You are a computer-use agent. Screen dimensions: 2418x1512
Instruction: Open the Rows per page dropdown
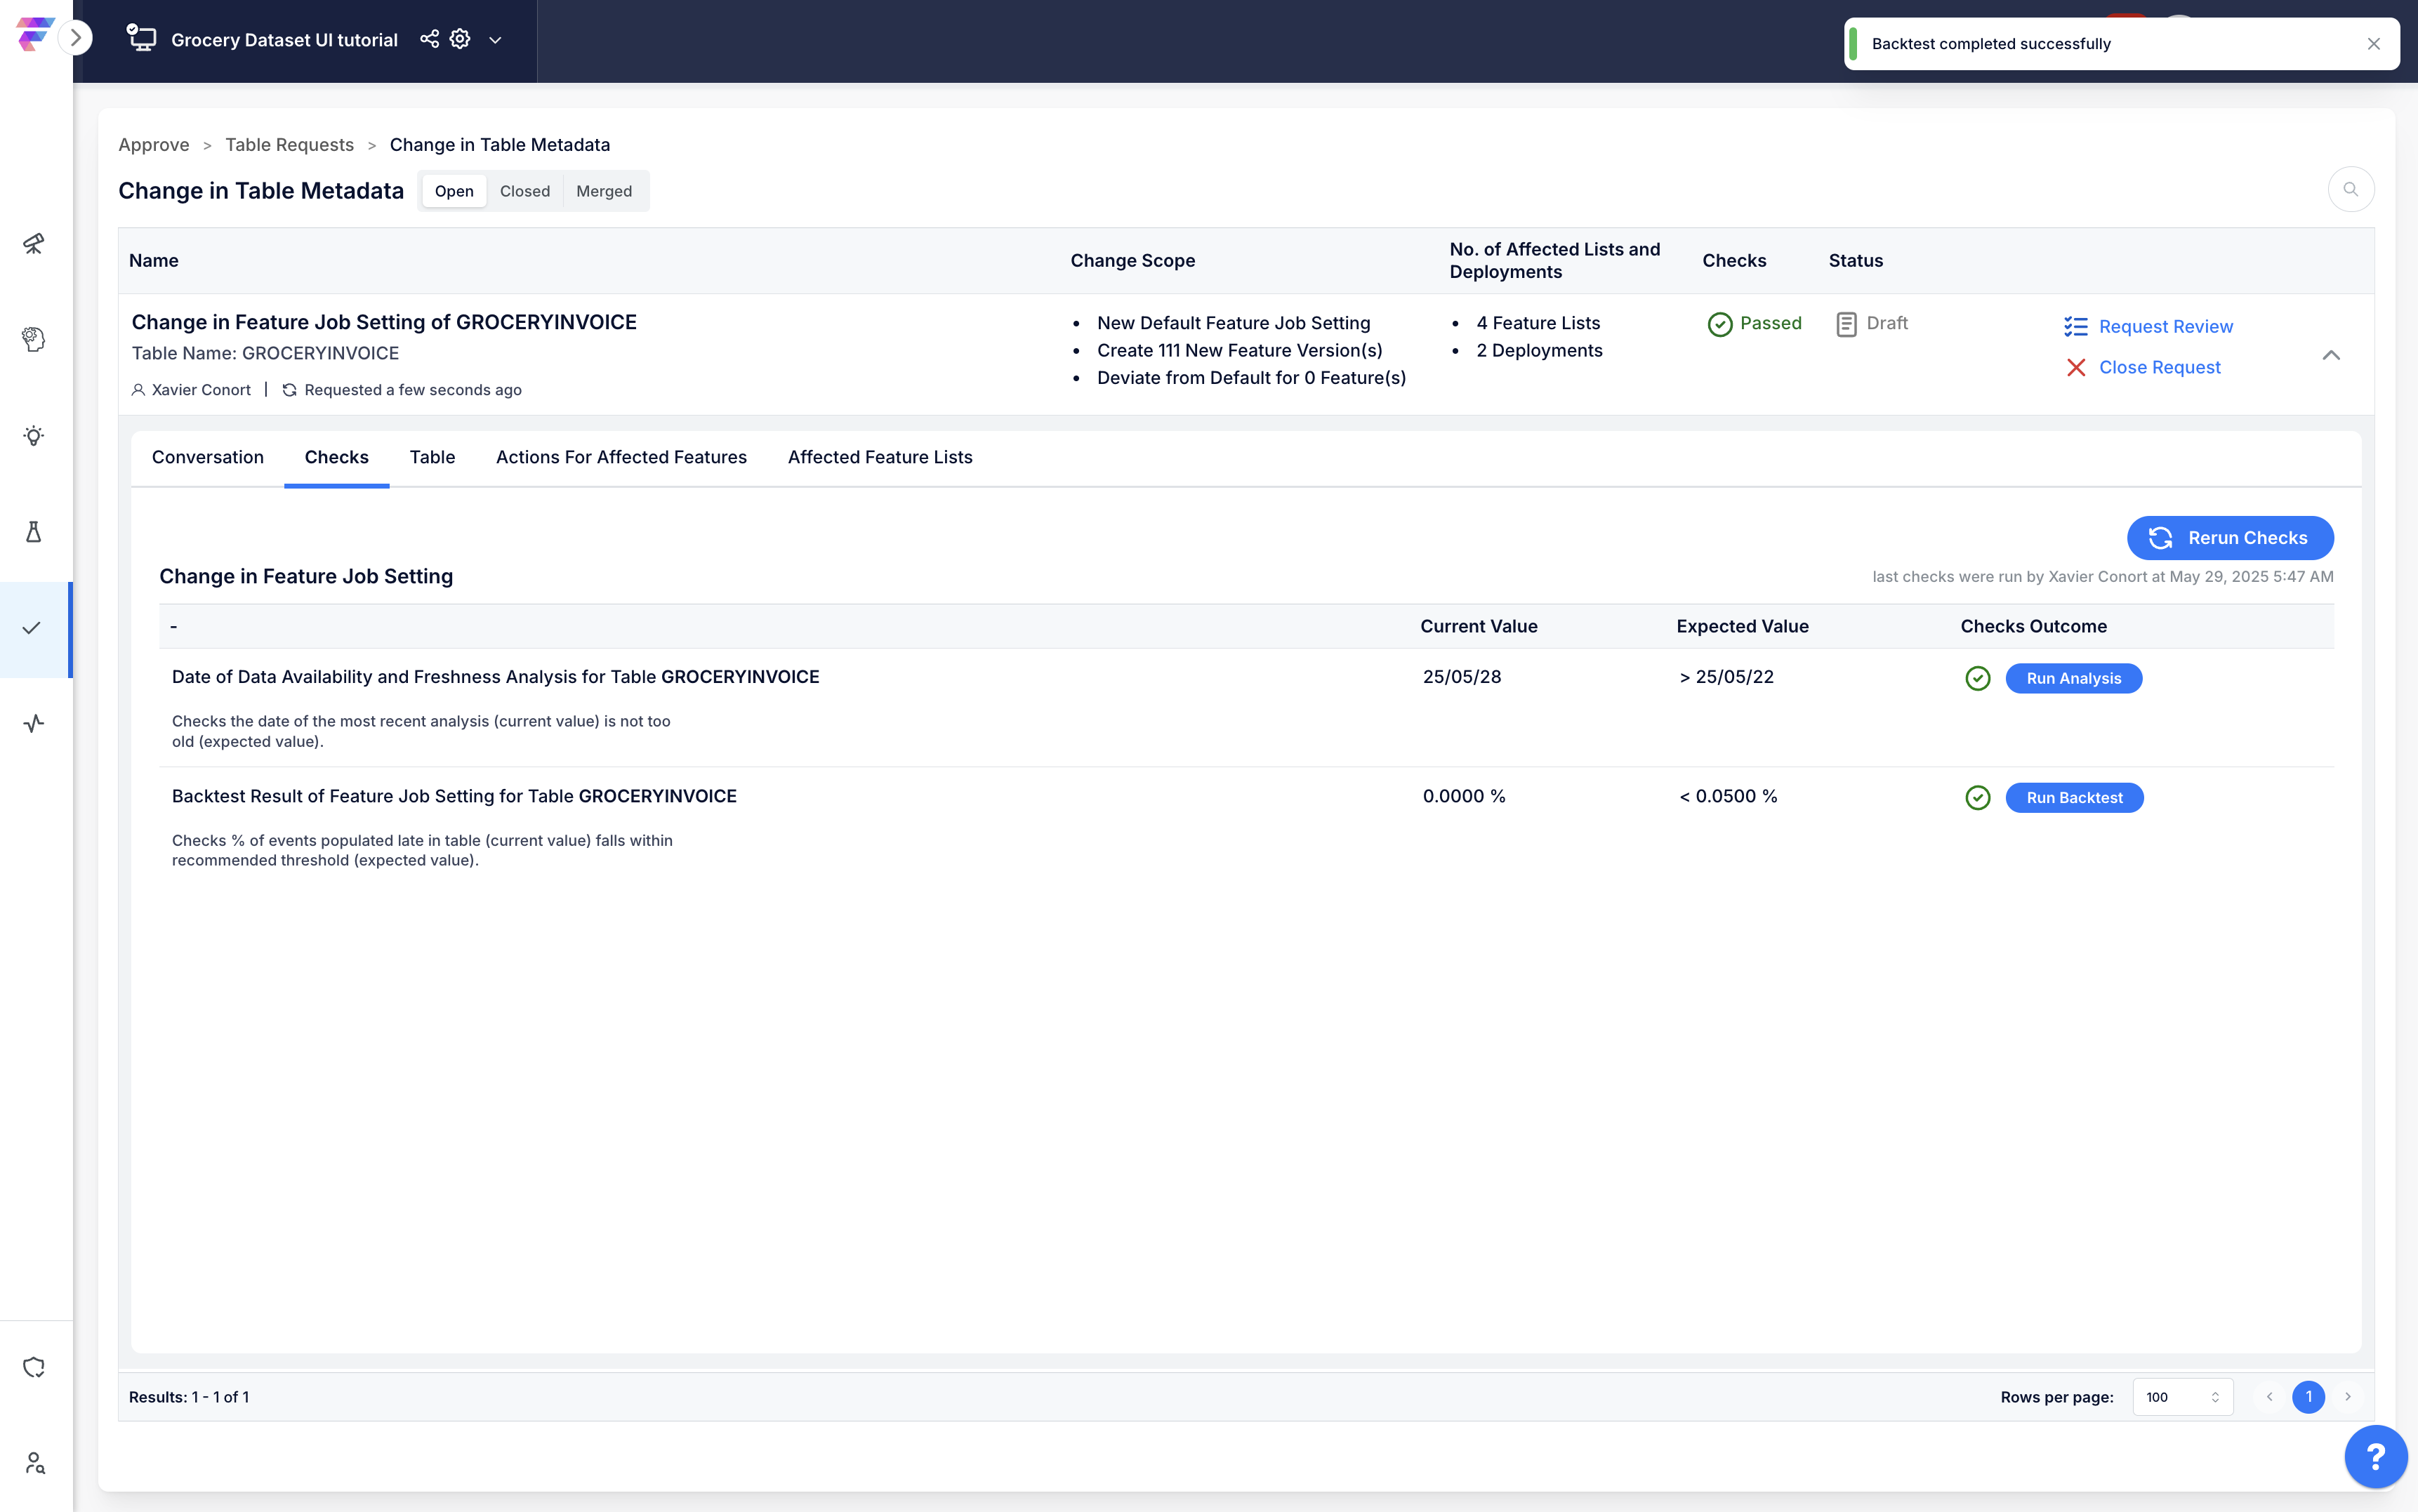pyautogui.click(x=2182, y=1397)
